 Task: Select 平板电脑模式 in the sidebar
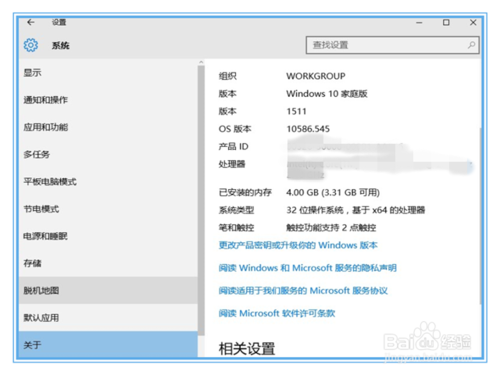coord(108,181)
